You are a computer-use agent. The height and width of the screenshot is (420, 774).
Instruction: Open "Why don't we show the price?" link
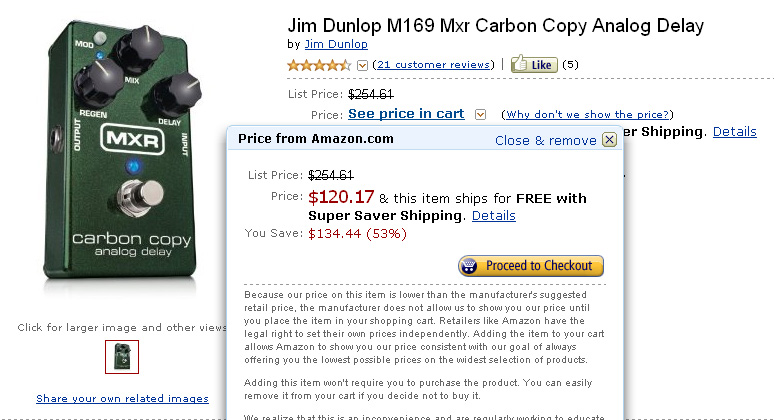coord(589,115)
